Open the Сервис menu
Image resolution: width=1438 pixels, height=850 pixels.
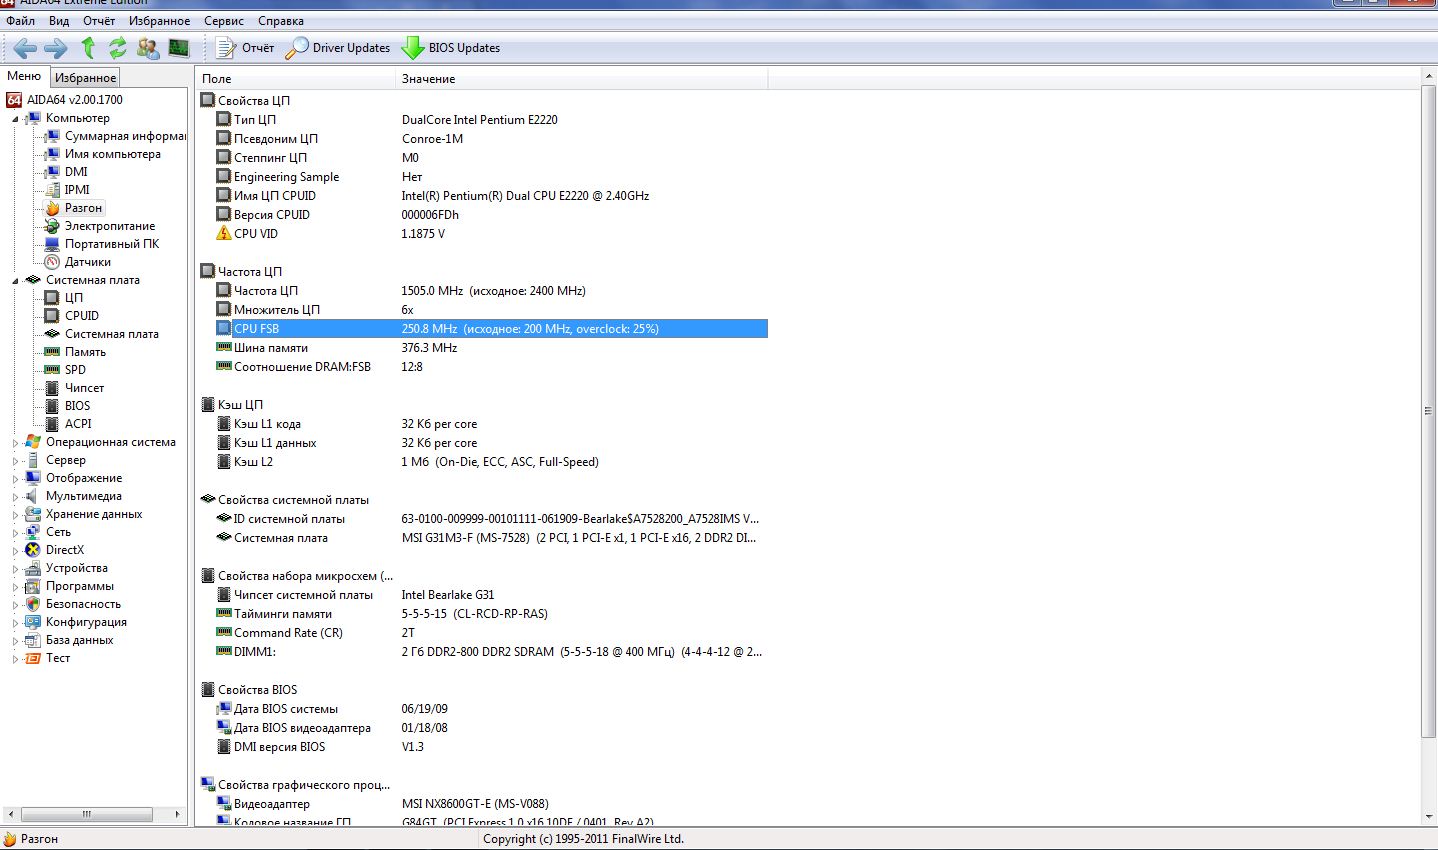[223, 20]
